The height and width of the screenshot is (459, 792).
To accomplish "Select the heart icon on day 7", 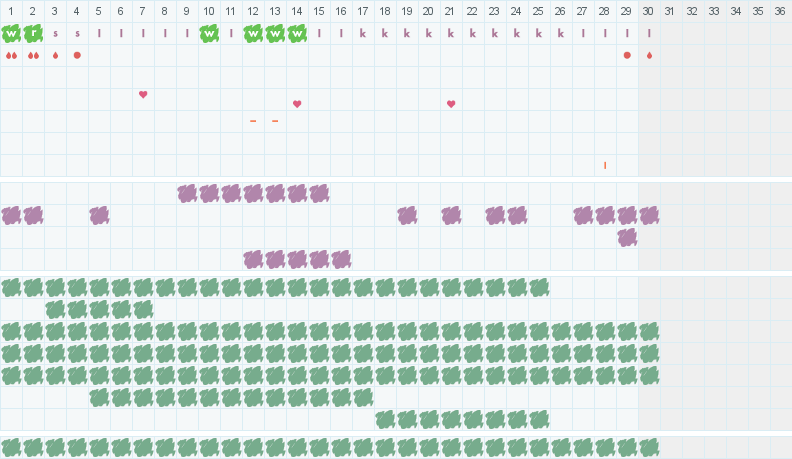I will click(x=143, y=94).
